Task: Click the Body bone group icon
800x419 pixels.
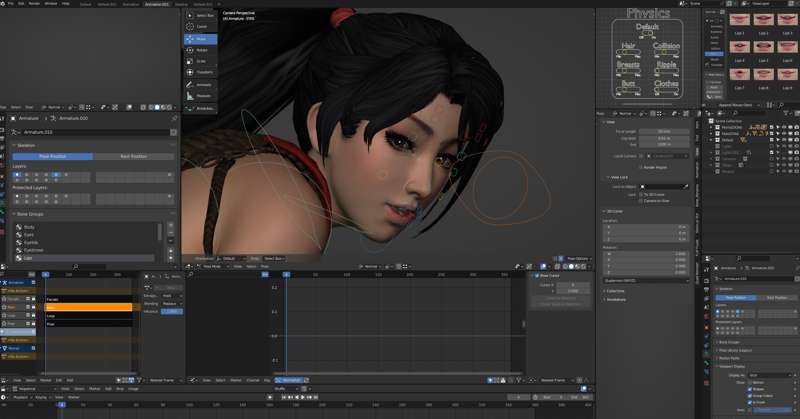Action: [18, 227]
